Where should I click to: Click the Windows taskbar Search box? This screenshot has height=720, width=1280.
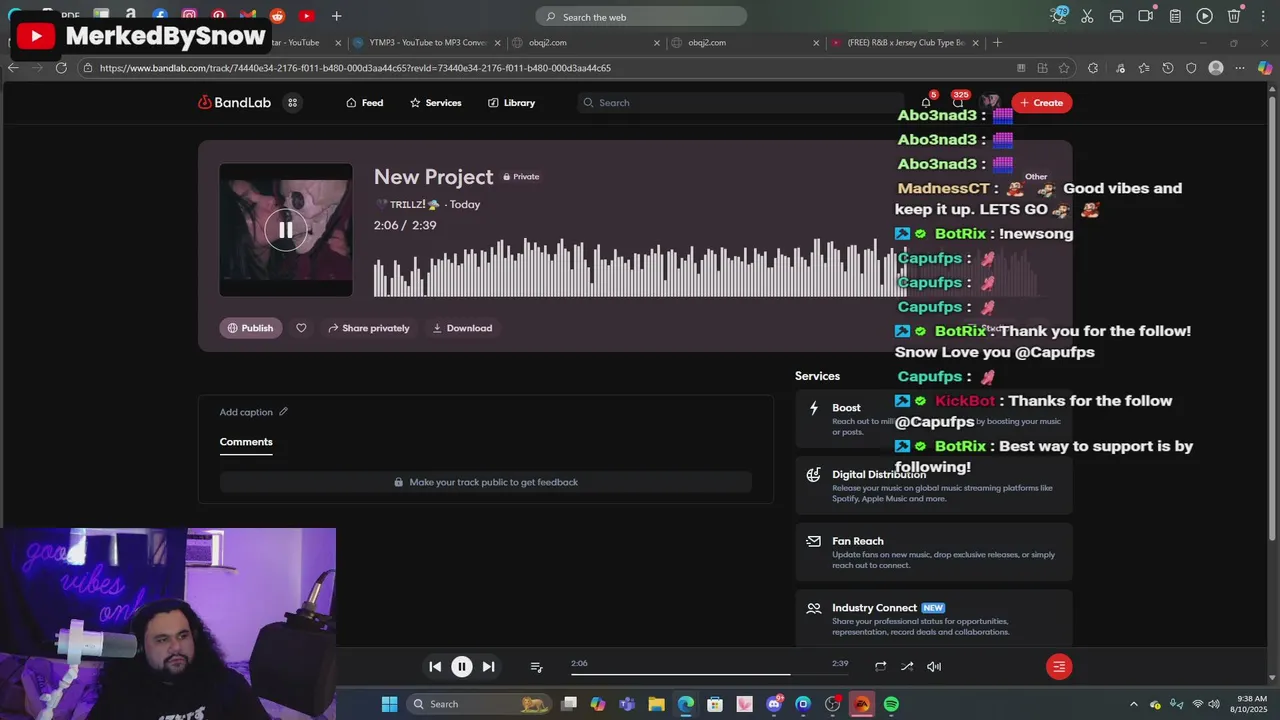point(481,704)
